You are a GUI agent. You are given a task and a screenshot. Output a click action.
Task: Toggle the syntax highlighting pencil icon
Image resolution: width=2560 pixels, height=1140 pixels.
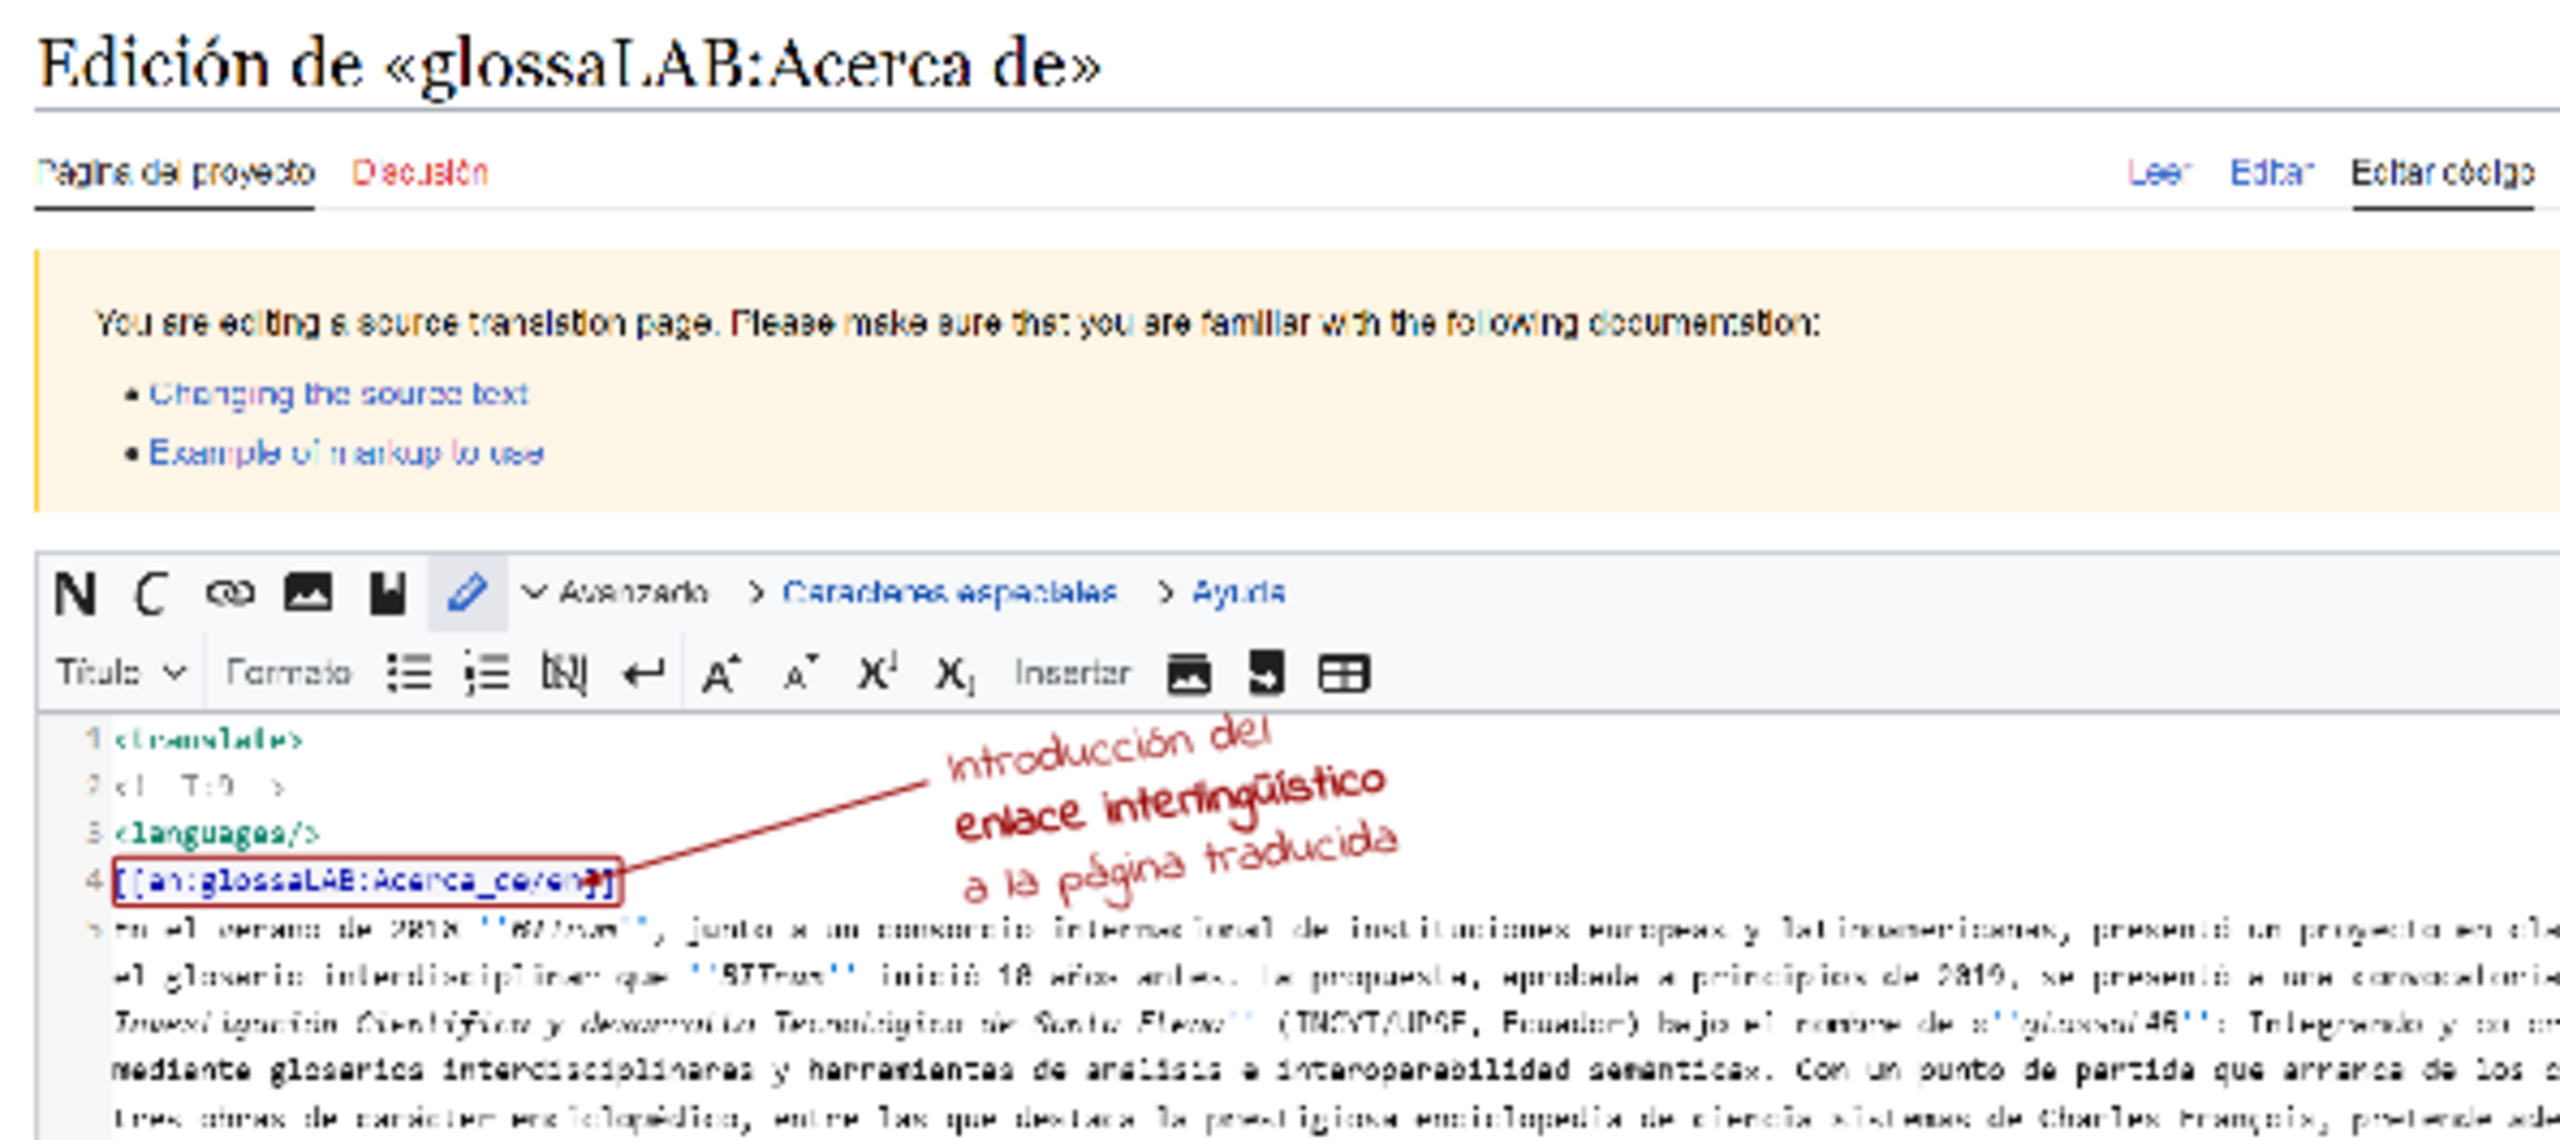pyautogui.click(x=467, y=593)
